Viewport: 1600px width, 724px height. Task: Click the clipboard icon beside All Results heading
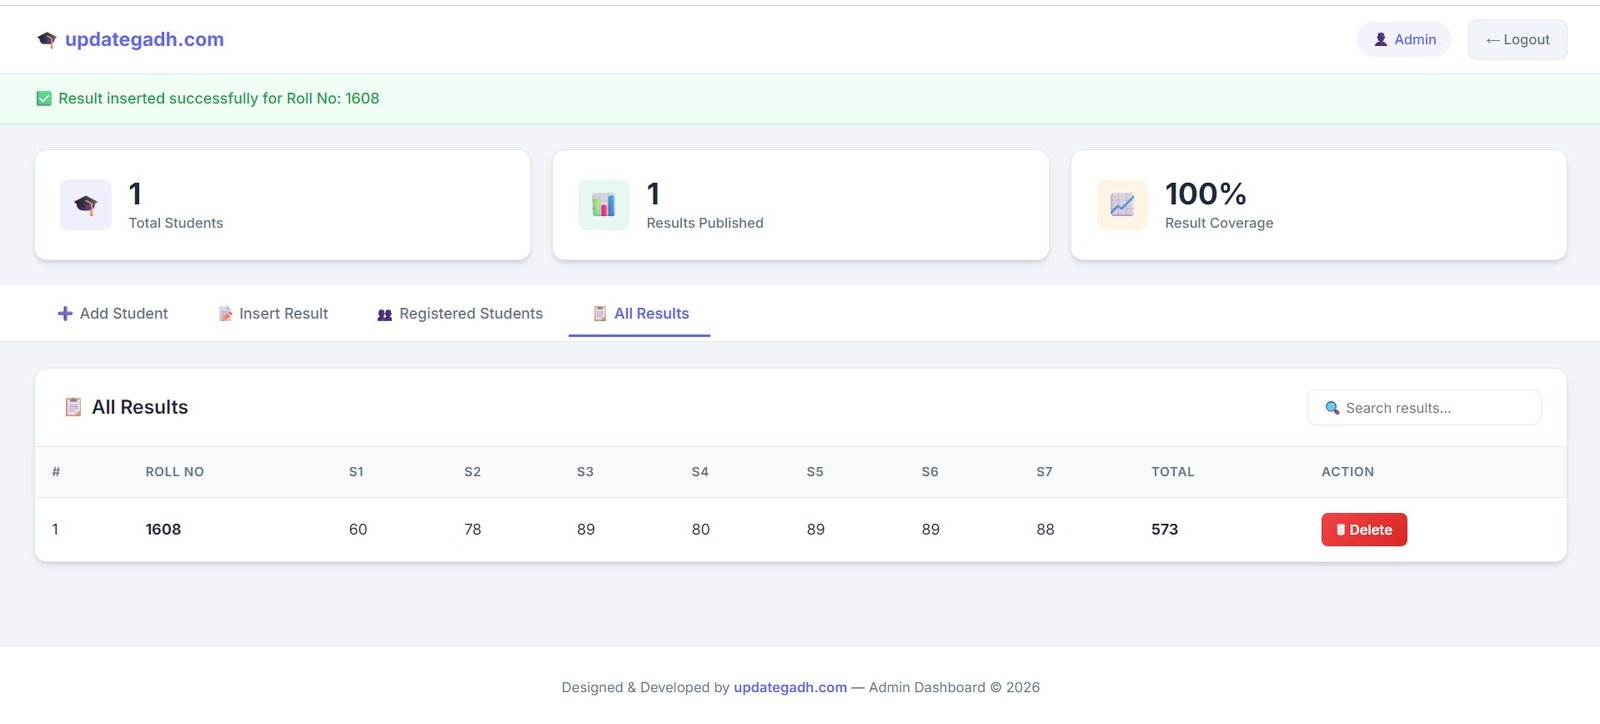point(73,407)
